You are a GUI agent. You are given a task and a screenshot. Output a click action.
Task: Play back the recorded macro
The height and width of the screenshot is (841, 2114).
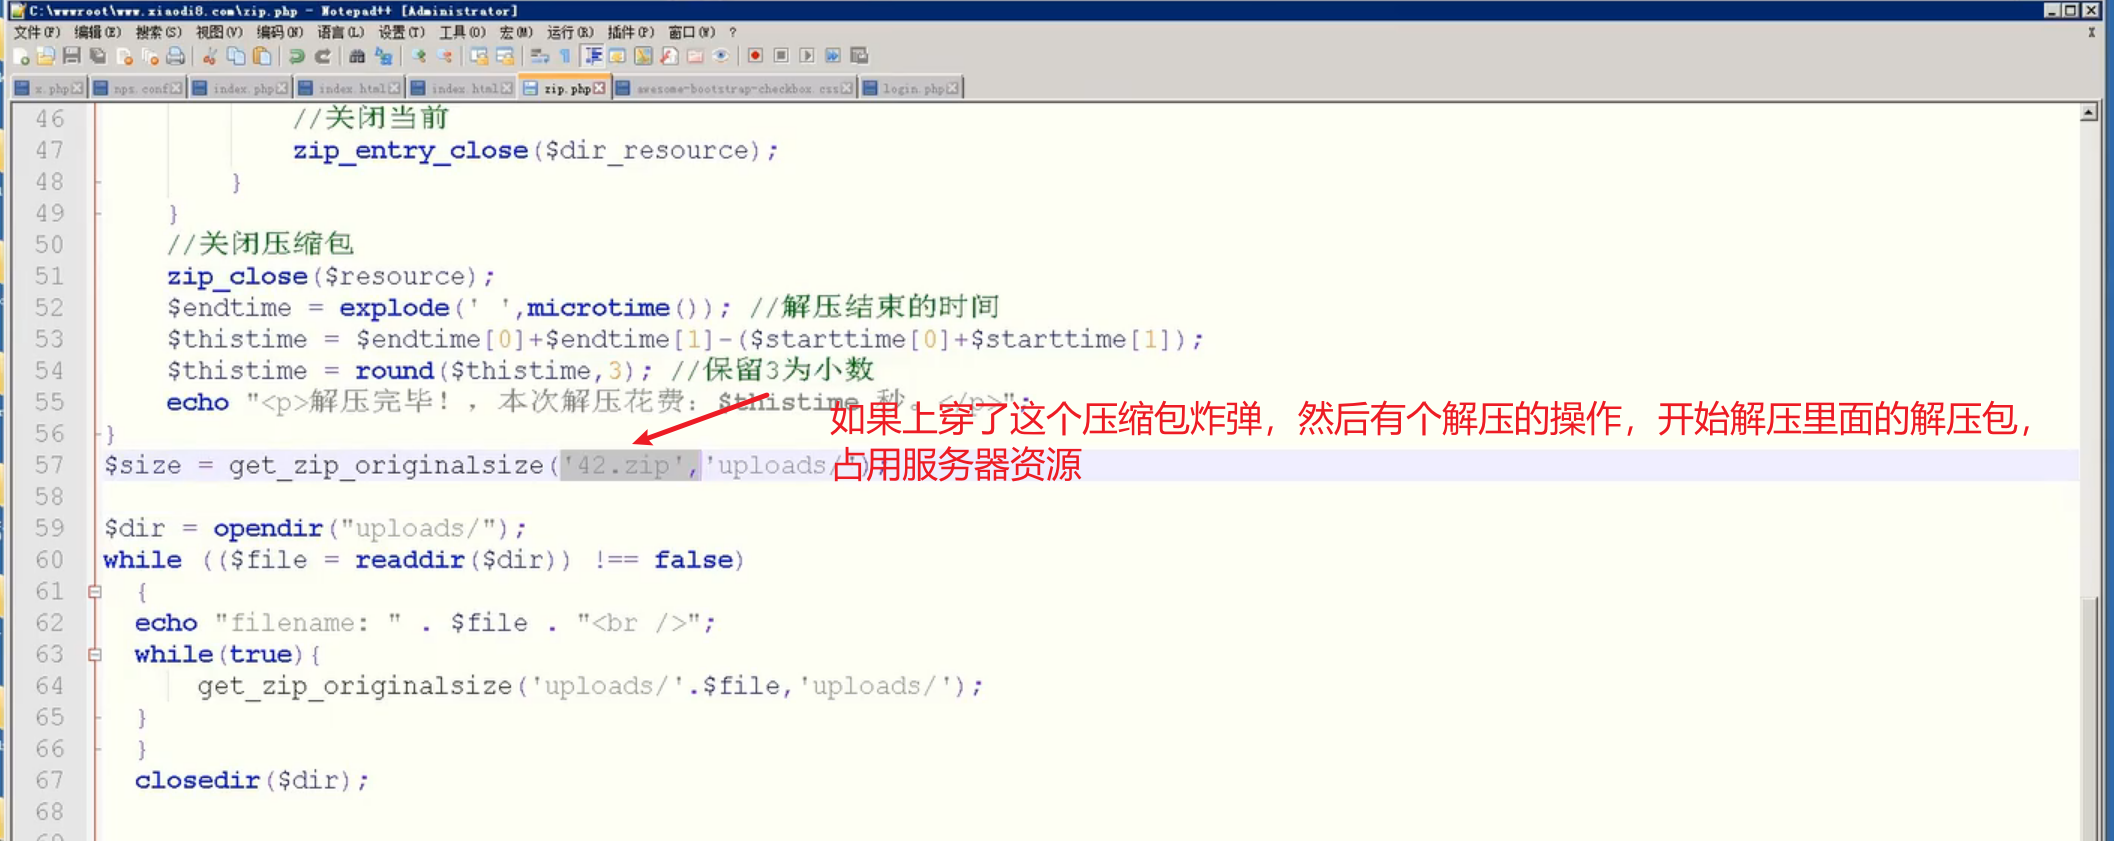tap(807, 56)
